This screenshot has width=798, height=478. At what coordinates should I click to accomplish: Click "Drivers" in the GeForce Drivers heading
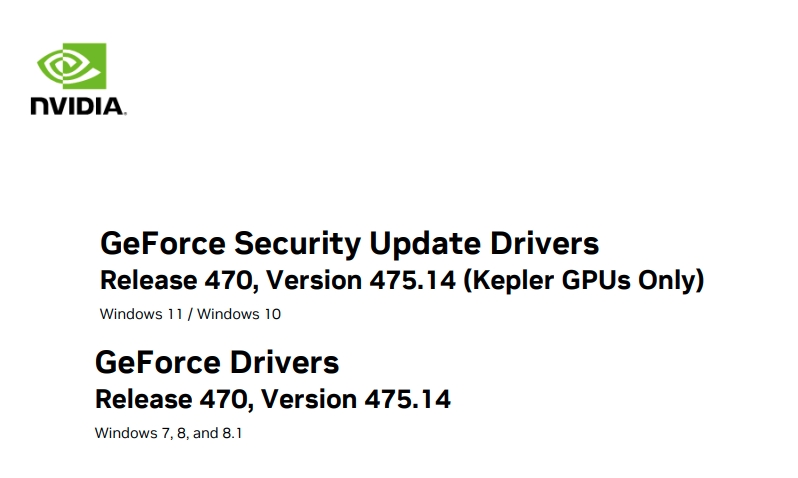click(284, 362)
